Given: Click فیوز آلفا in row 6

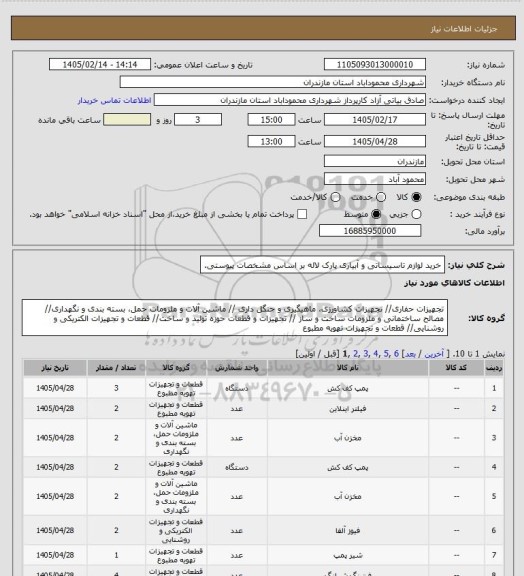Looking at the screenshot, I should tap(348, 530).
